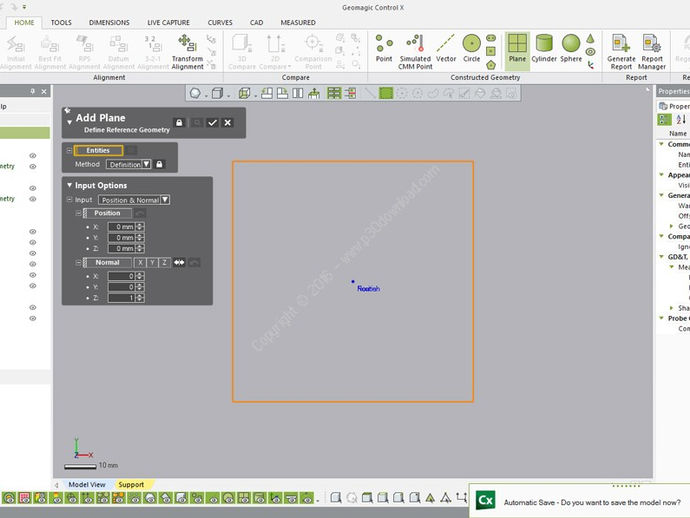Click the Generate Report icon
The width and height of the screenshot is (690, 518).
621,51
